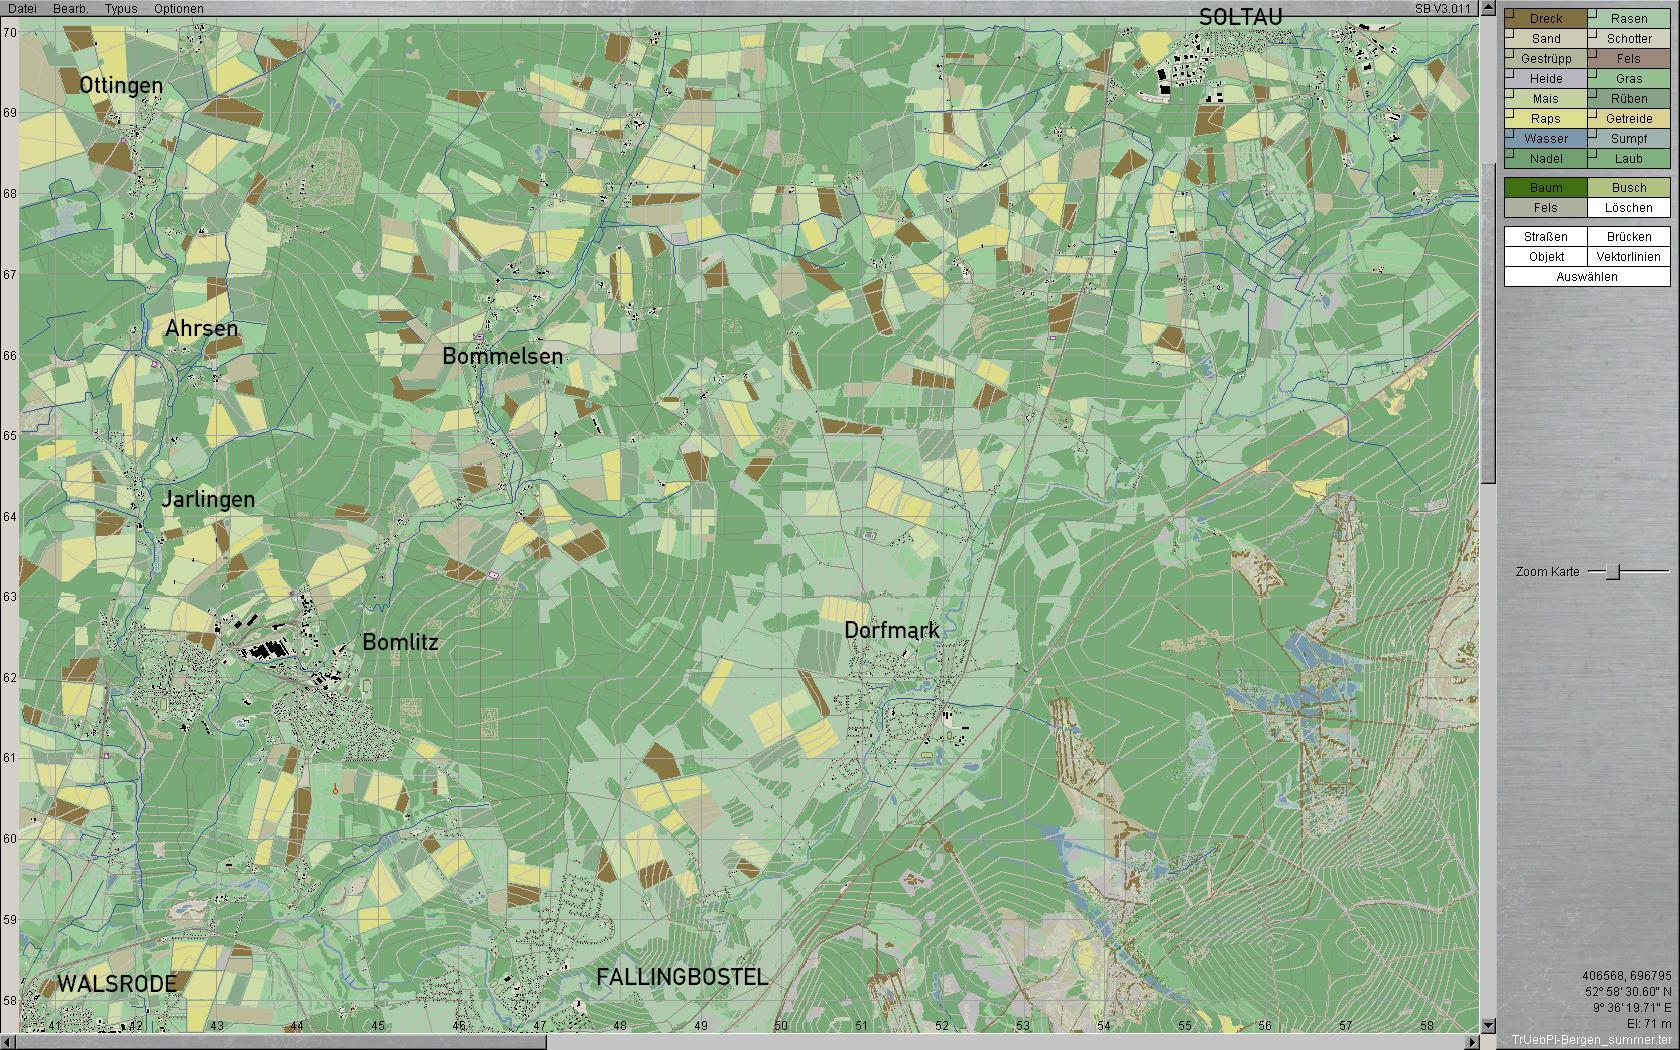
Task: Open the Bearb. menu
Action: tap(70, 8)
